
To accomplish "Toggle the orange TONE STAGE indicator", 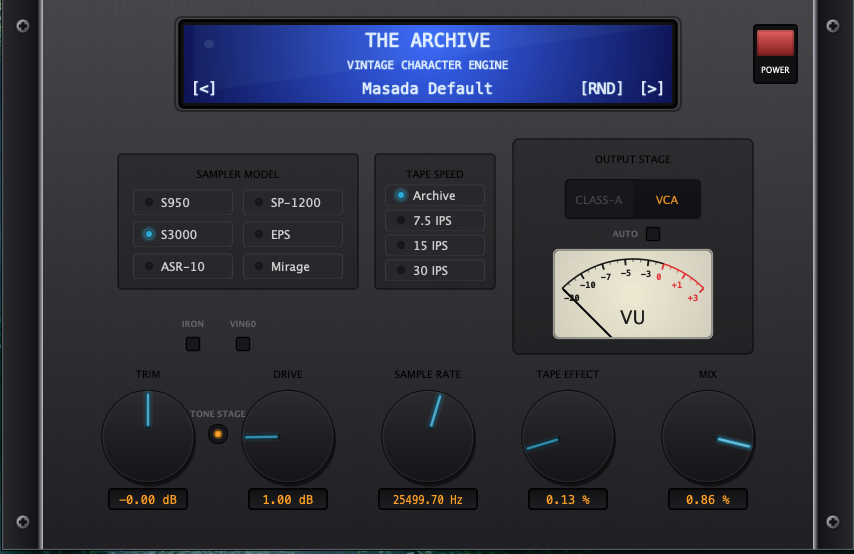I will click(218, 434).
